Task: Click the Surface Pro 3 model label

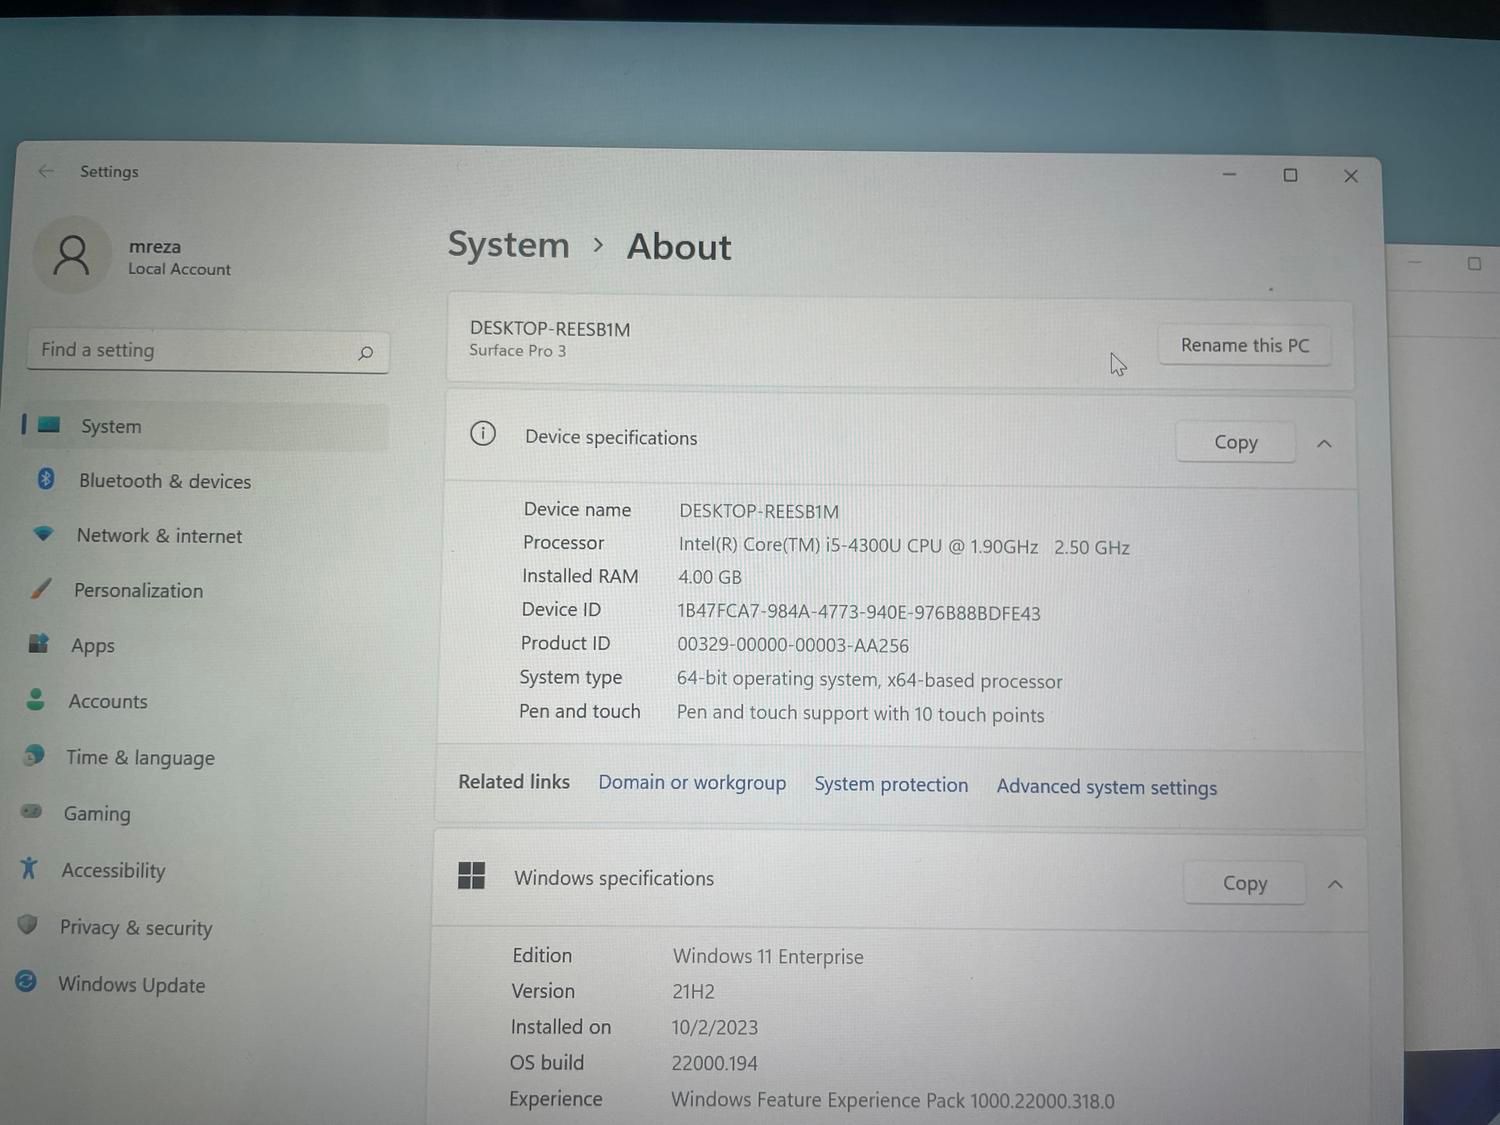Action: pyautogui.click(x=517, y=350)
